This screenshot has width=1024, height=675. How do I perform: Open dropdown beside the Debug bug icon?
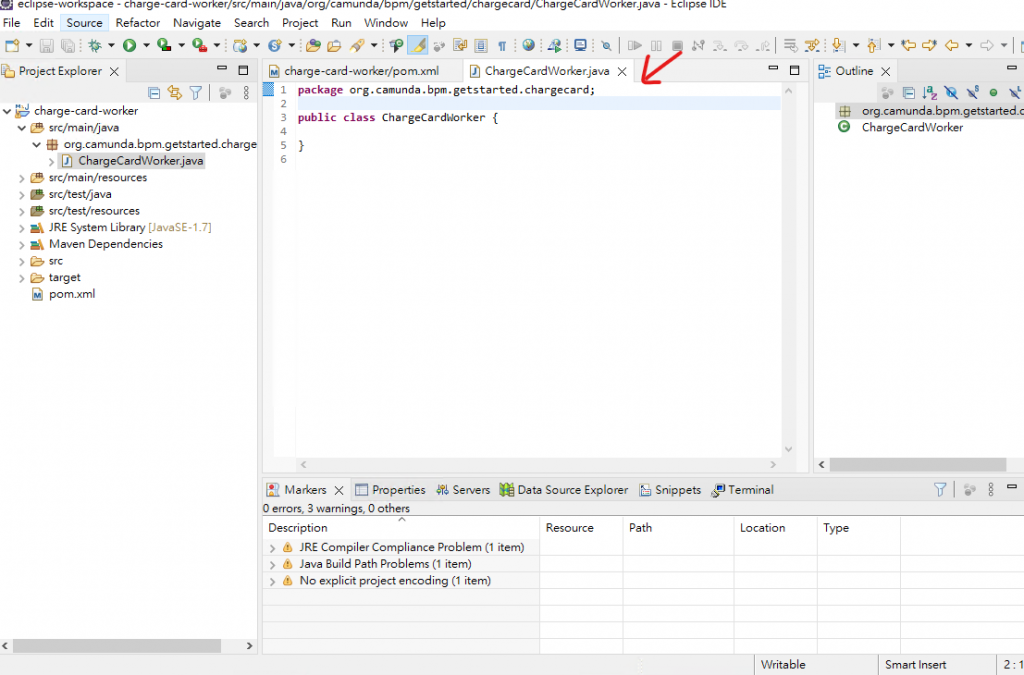[x=111, y=46]
